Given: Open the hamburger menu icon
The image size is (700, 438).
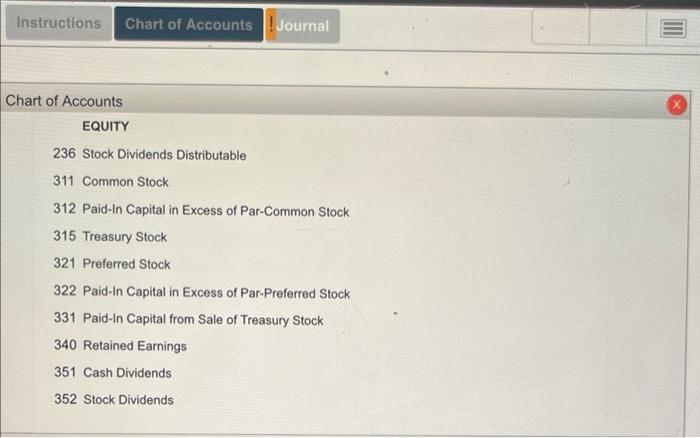Looking at the screenshot, I should click(673, 28).
